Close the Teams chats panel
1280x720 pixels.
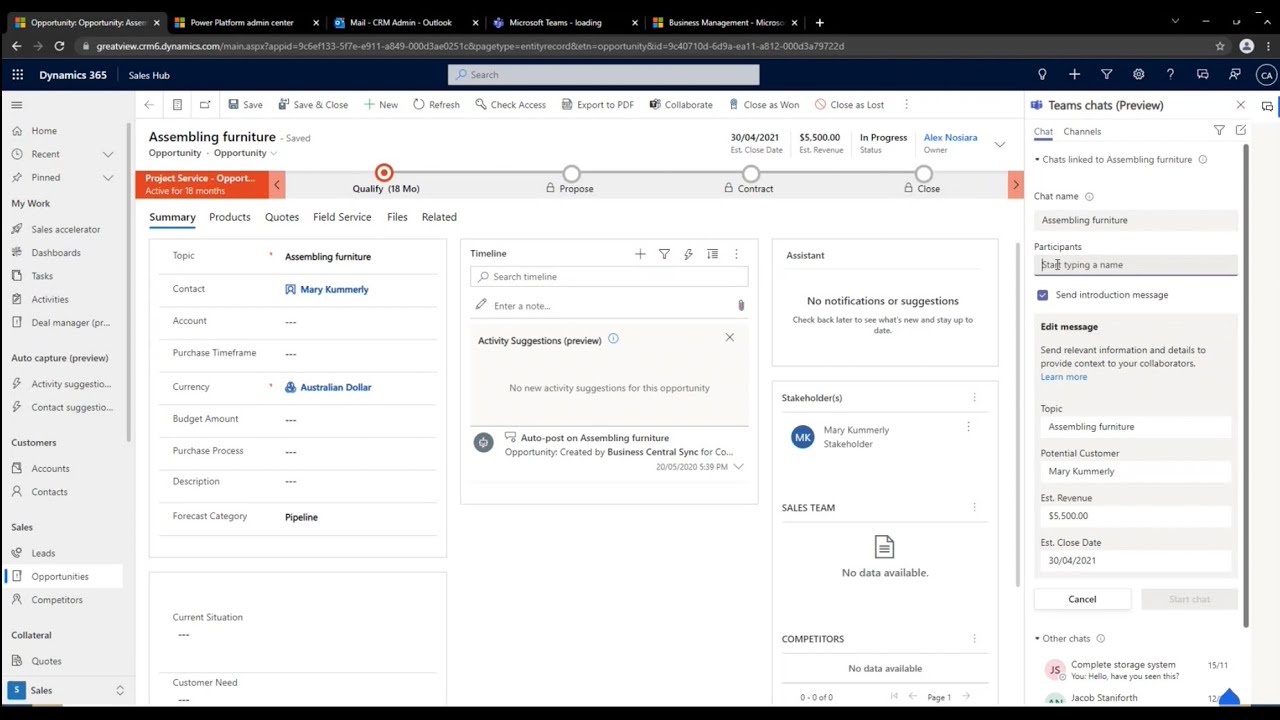click(1241, 105)
